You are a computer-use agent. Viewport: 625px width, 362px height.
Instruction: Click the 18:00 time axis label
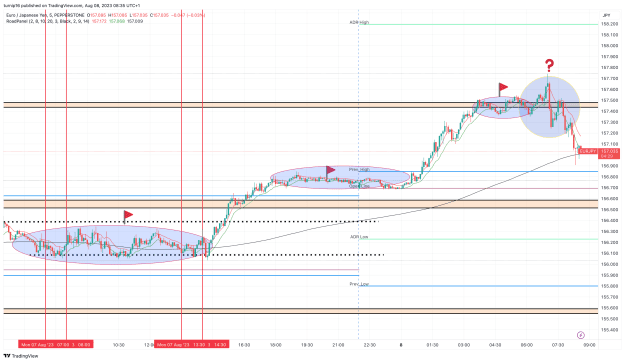(275, 345)
